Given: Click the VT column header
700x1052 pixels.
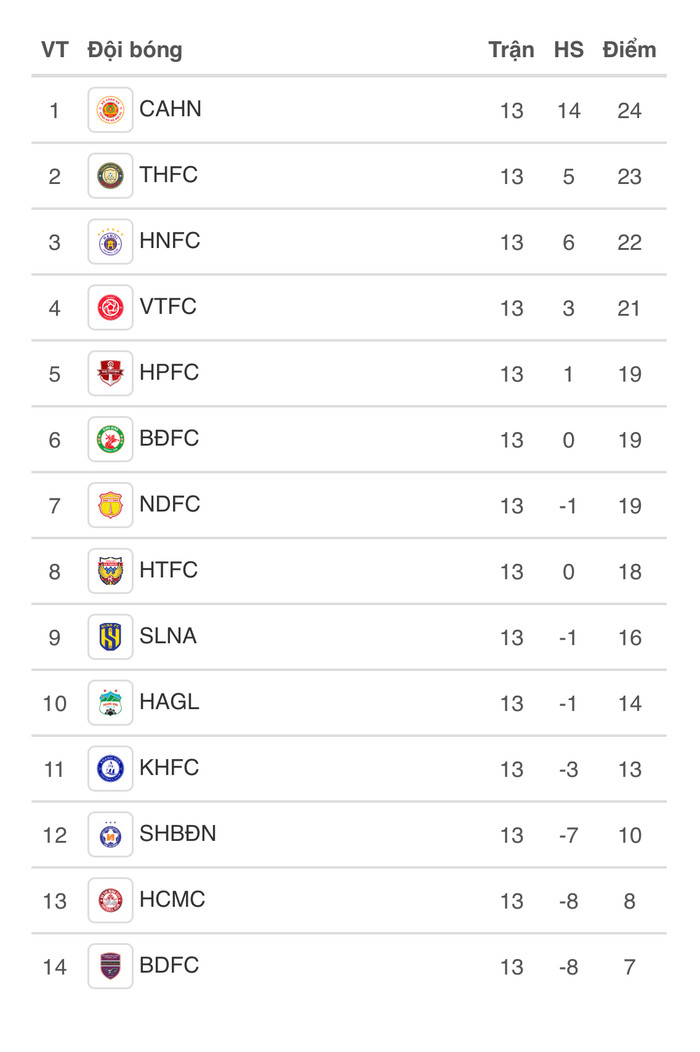Looking at the screenshot, I should 54,50.
